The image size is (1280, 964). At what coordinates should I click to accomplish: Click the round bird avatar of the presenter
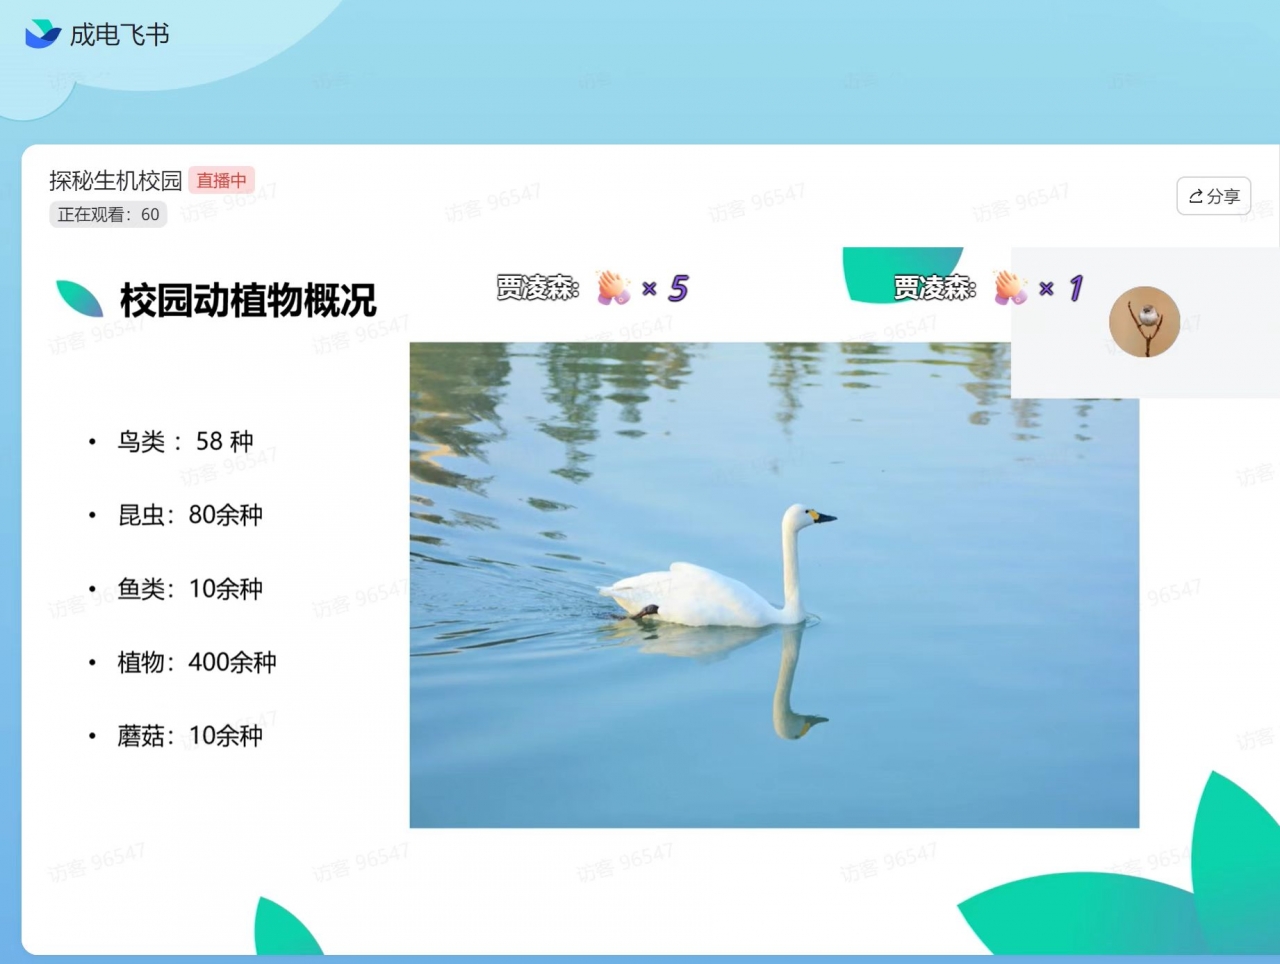point(1144,322)
